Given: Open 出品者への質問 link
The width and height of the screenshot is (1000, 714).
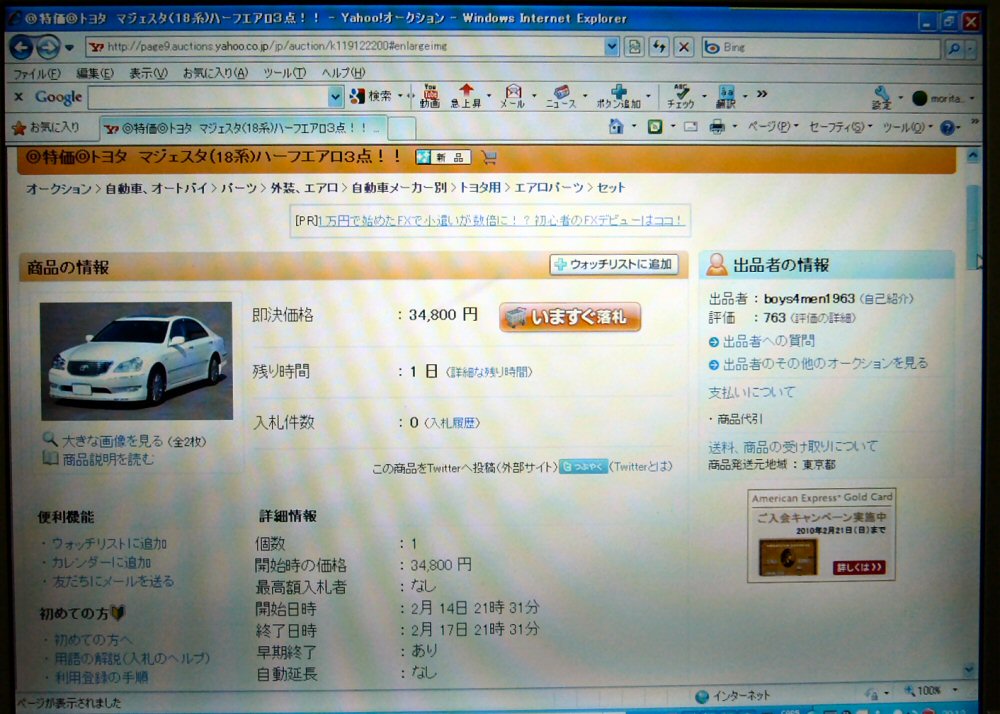Looking at the screenshot, I should (x=768, y=342).
